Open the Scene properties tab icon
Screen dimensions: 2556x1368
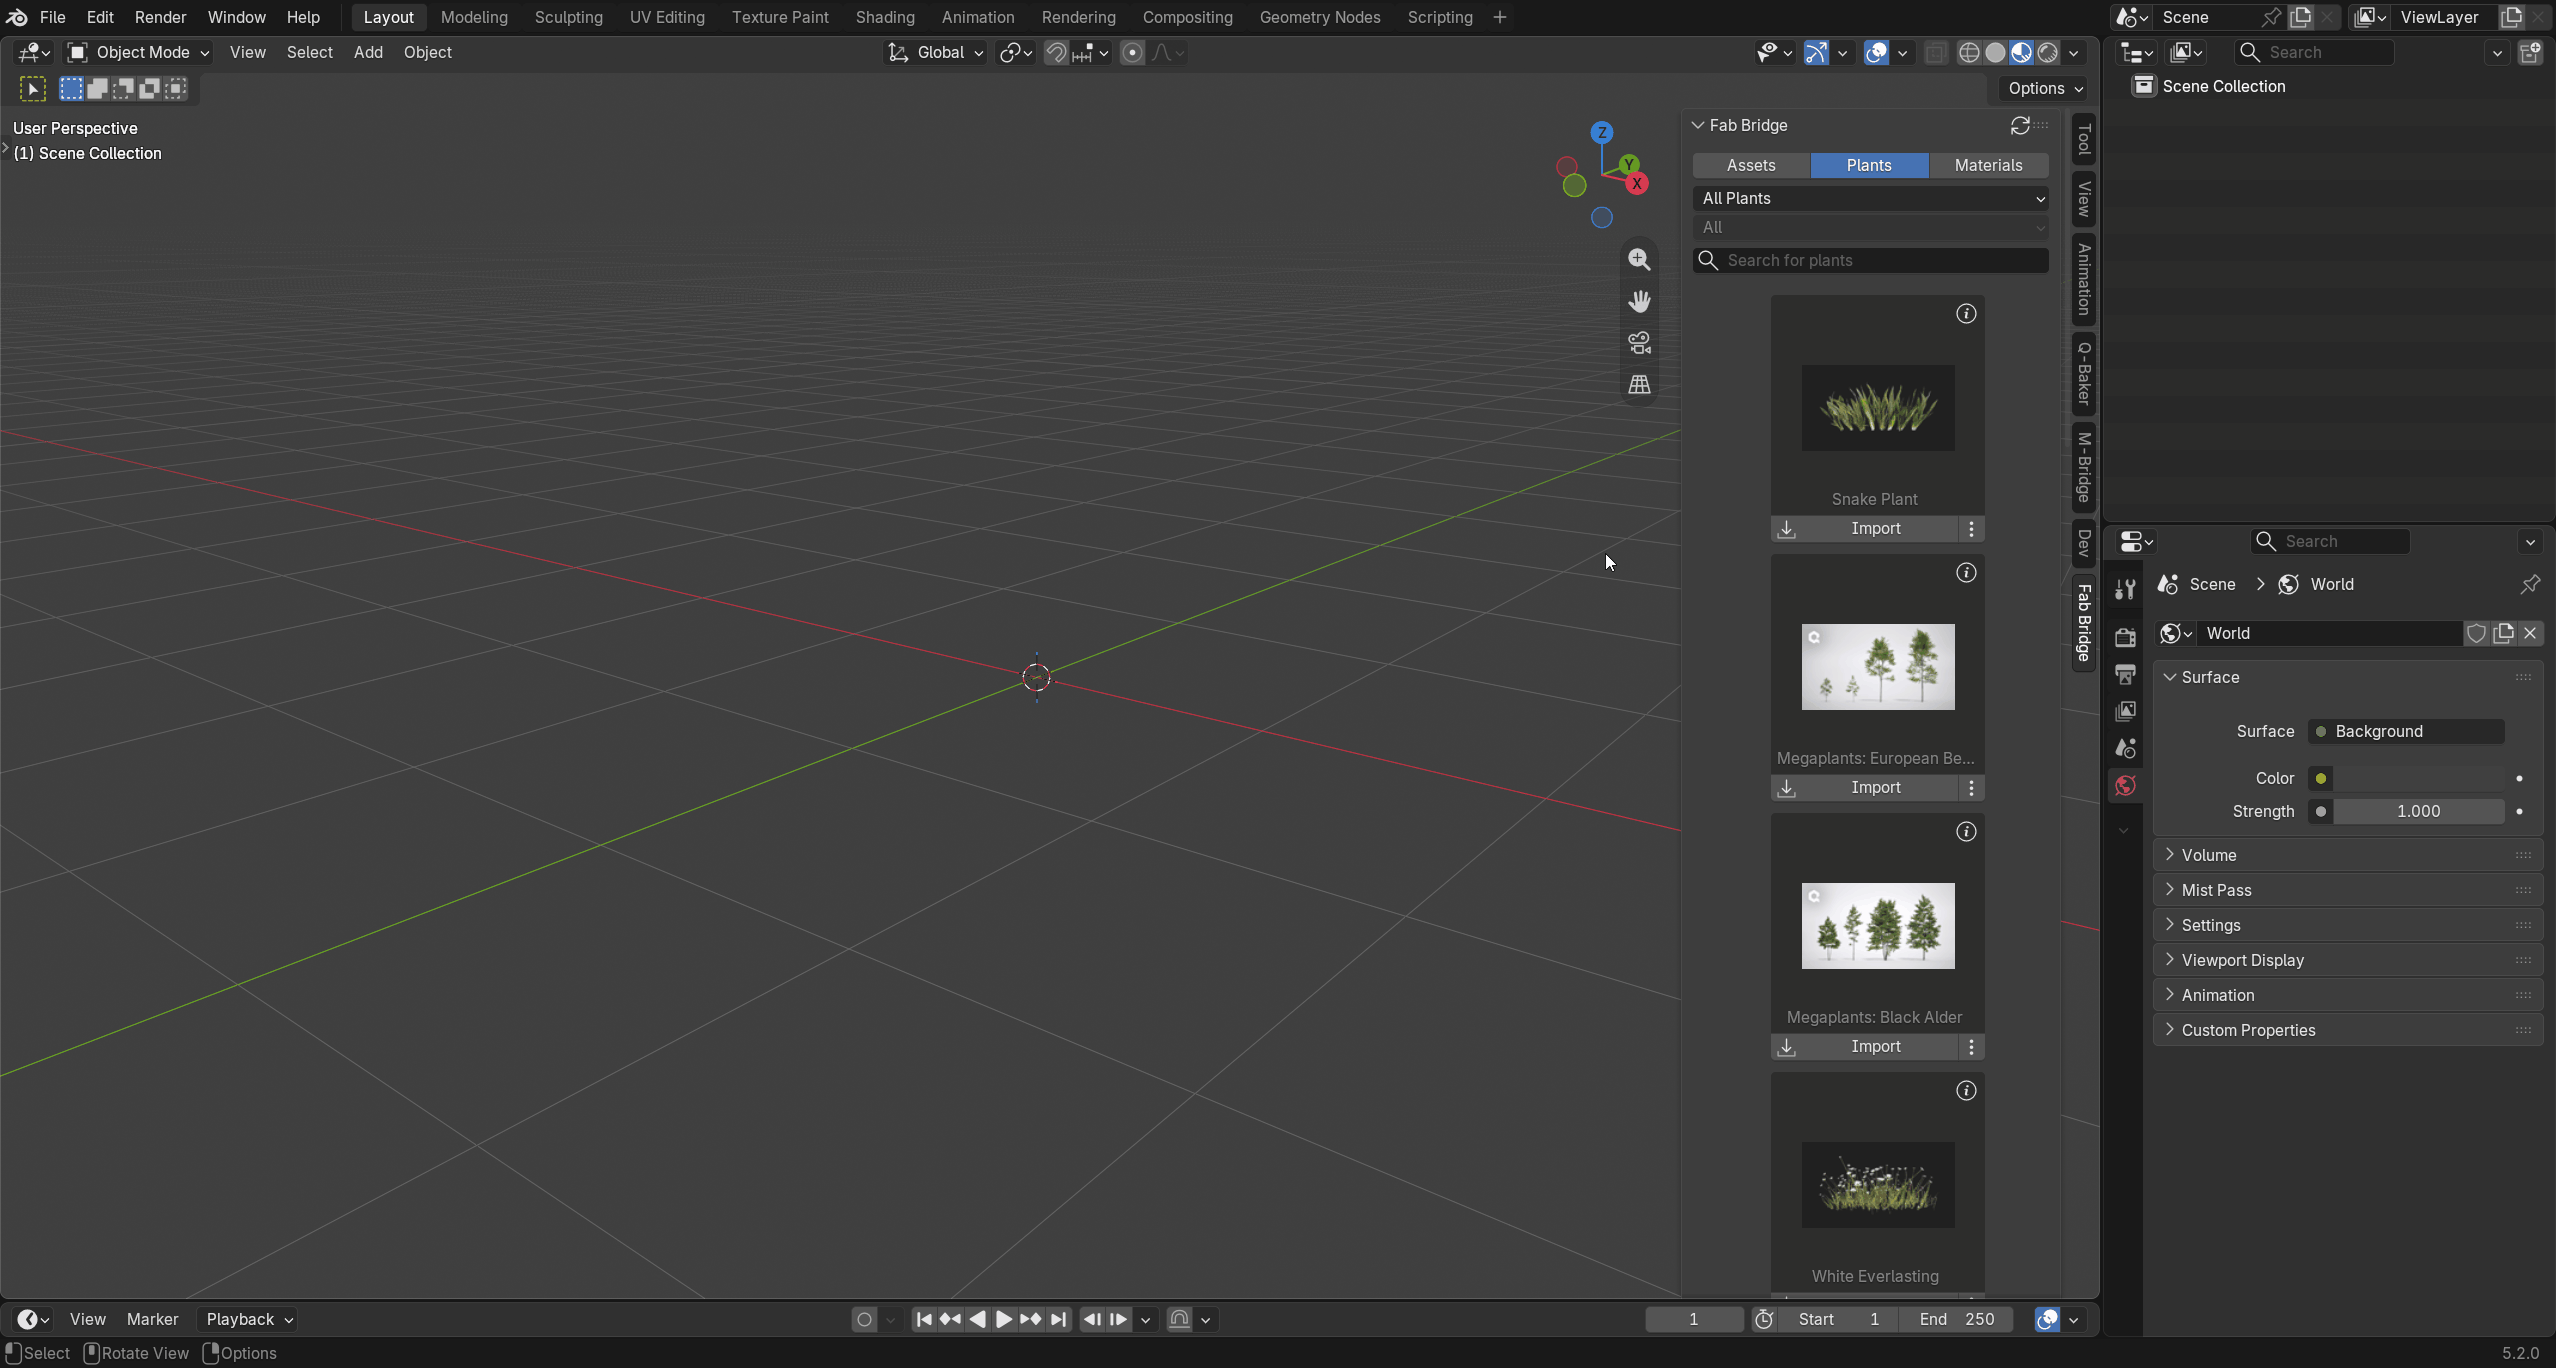point(2125,748)
